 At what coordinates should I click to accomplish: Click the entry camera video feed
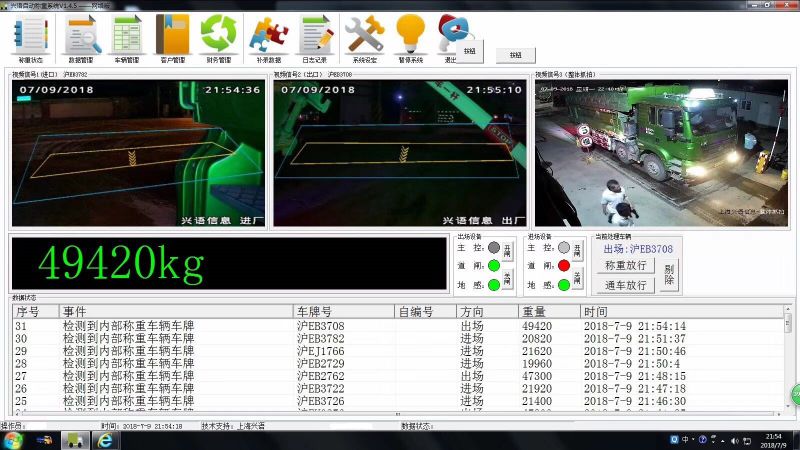pyautogui.click(x=138, y=153)
